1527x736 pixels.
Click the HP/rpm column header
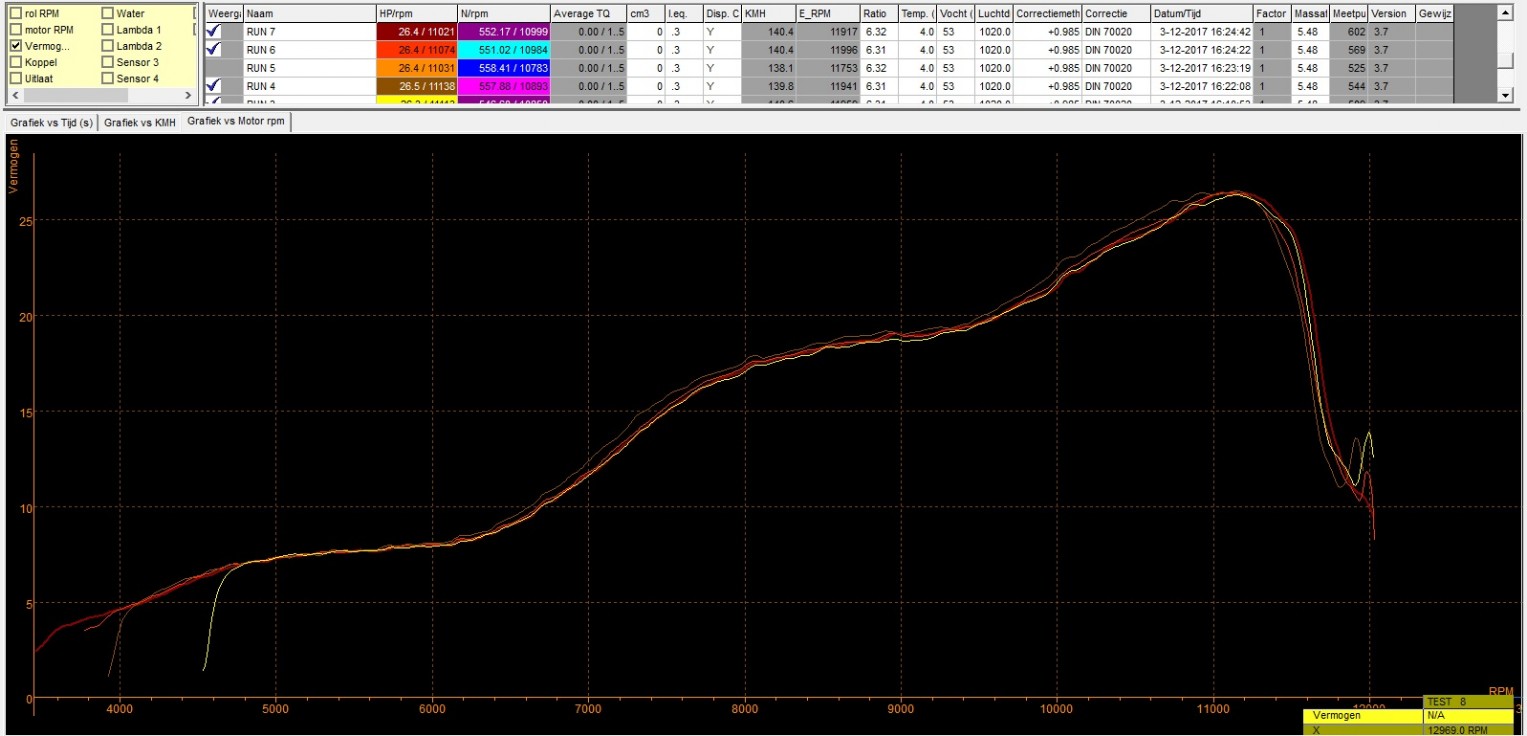416,14
